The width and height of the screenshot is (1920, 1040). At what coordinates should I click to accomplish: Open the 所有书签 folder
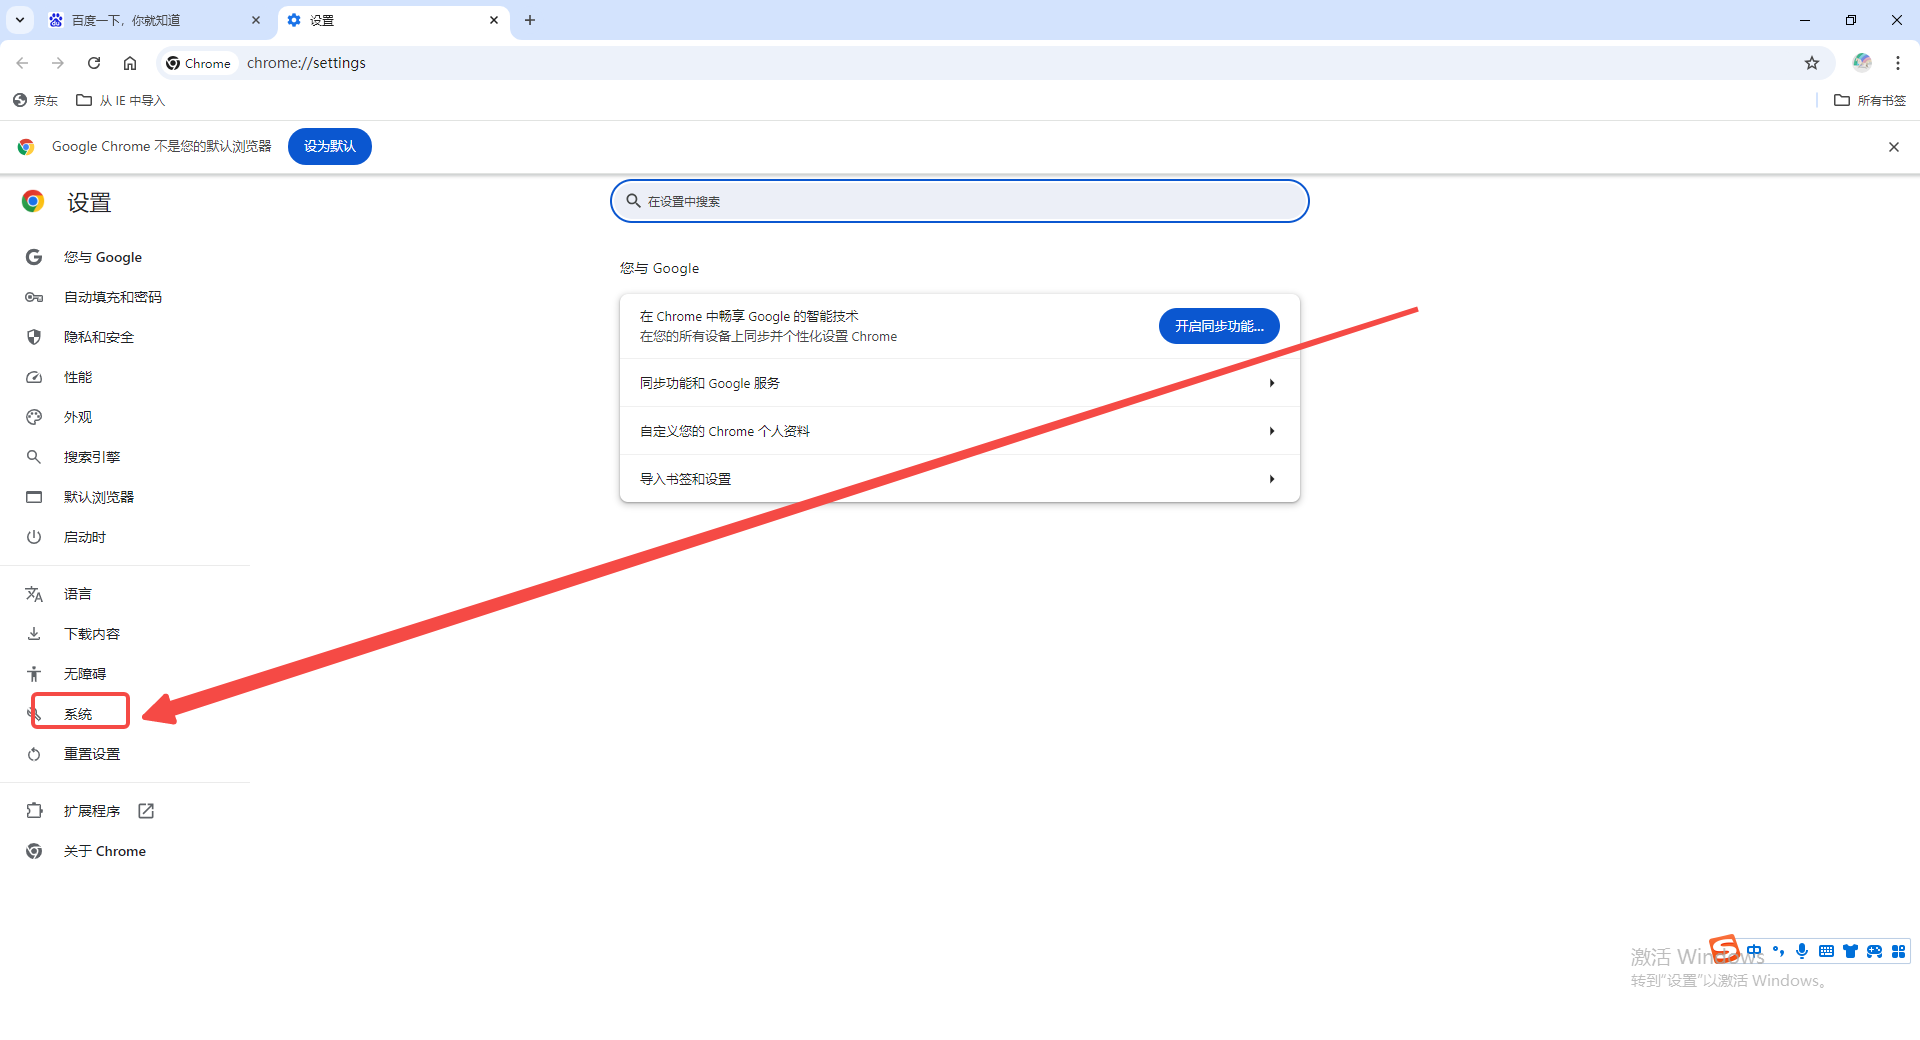(1870, 100)
